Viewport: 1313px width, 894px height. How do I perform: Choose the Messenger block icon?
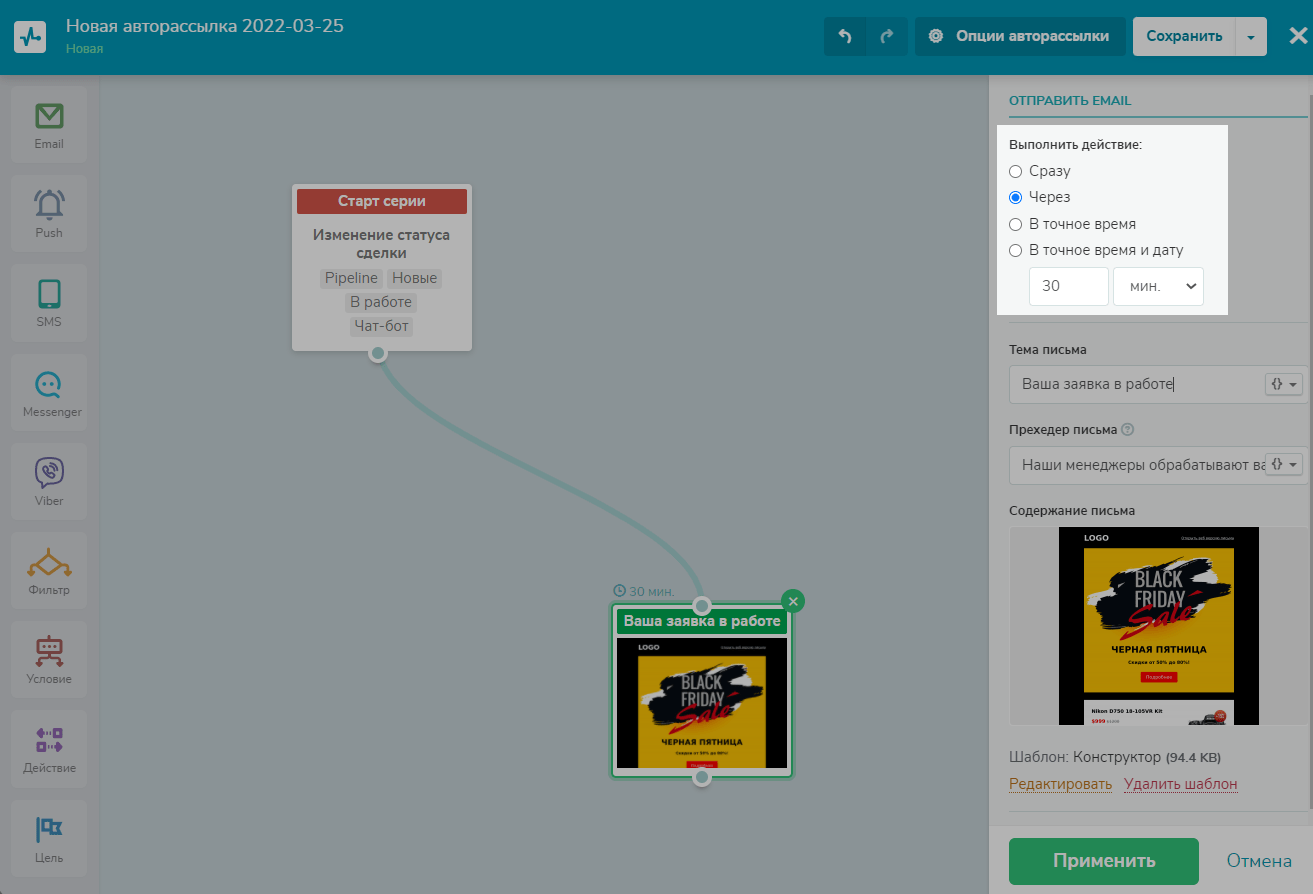(x=49, y=391)
